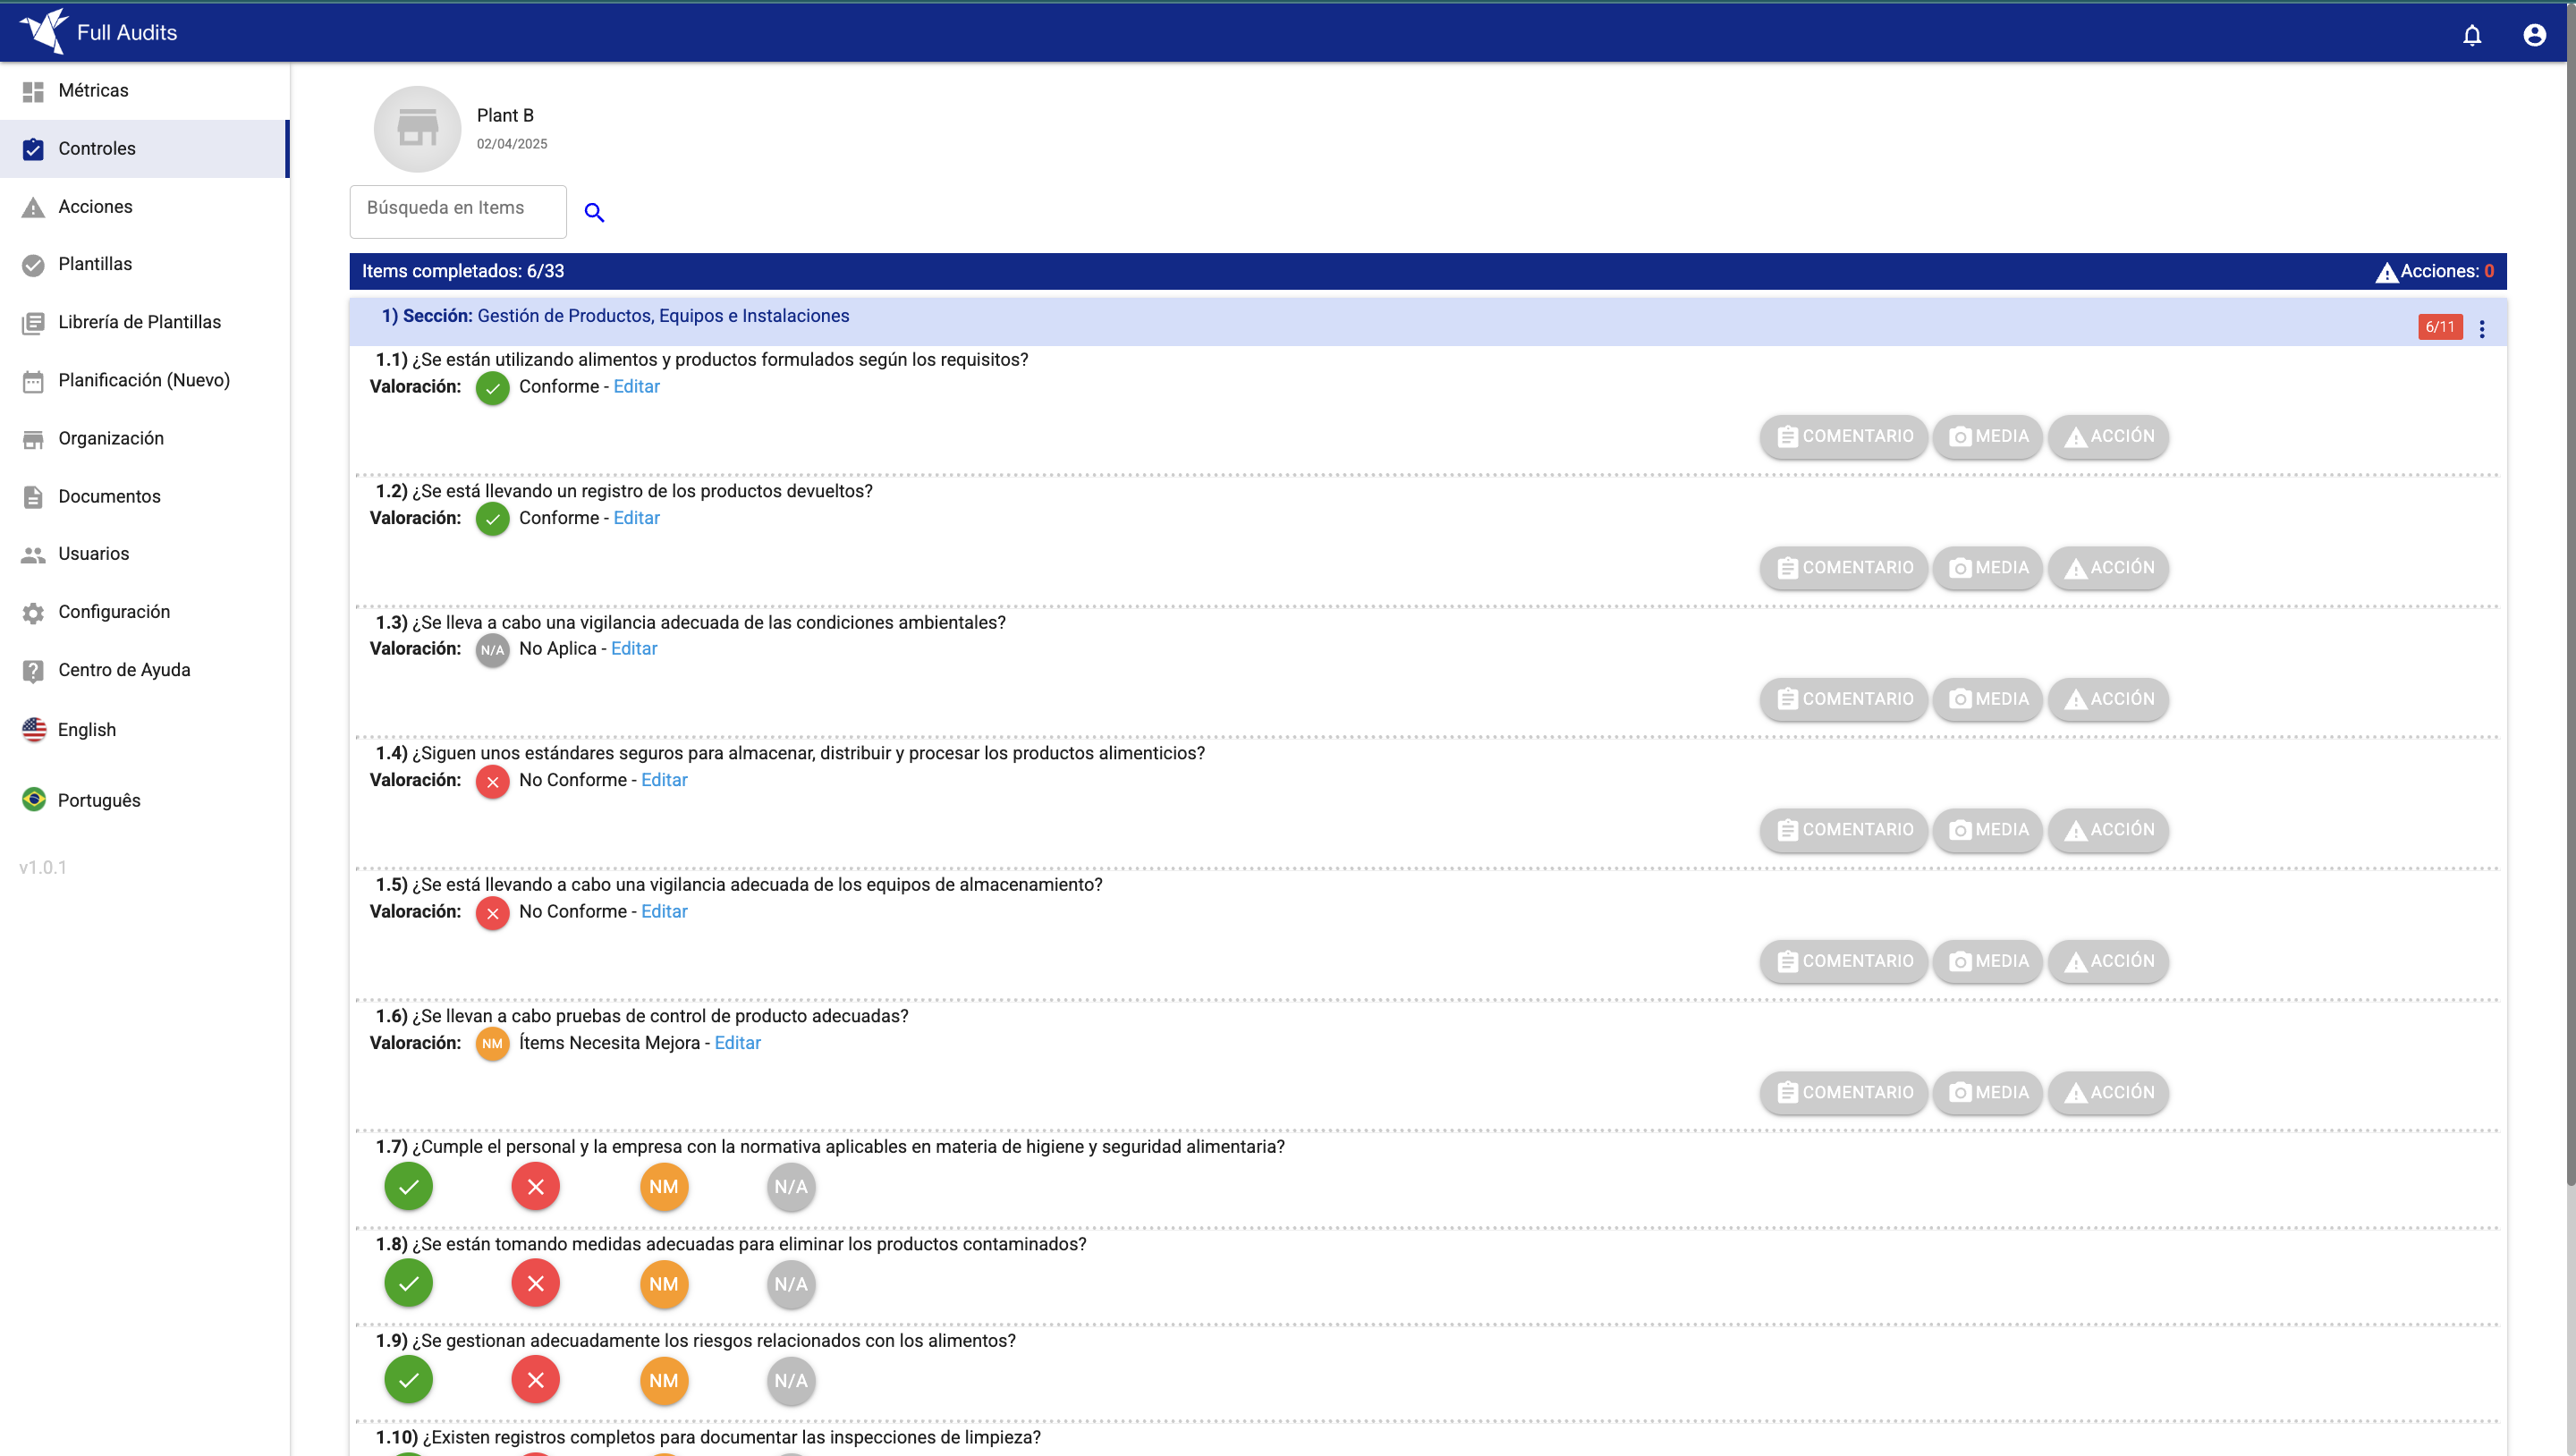
Task: Edit the rating of item 1.4
Action: coord(664,780)
